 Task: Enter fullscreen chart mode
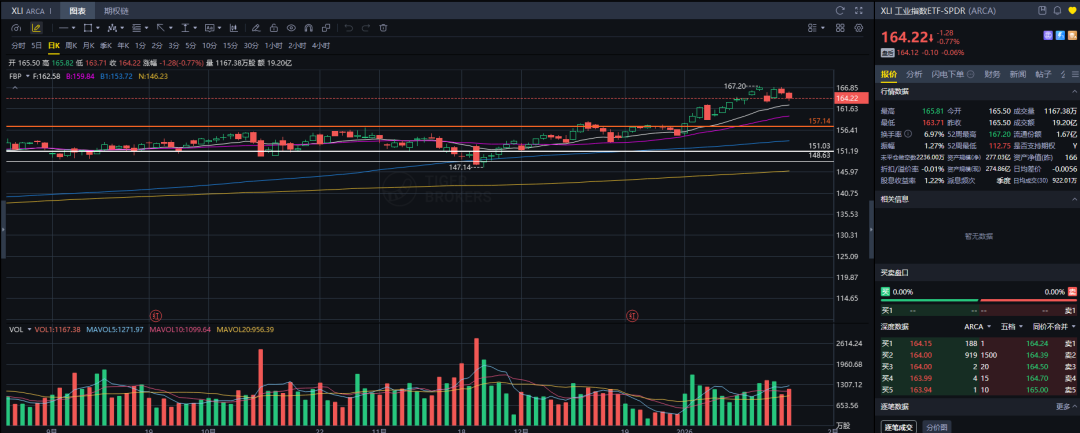click(859, 10)
